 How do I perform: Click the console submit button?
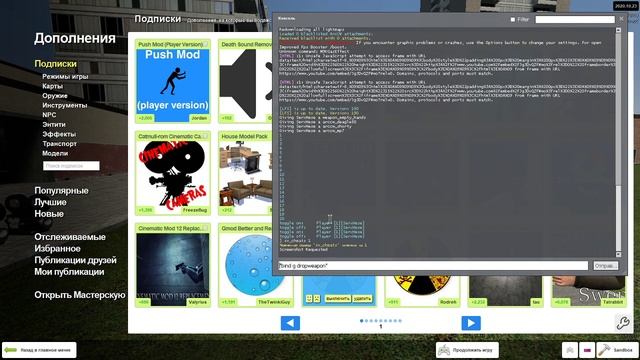pos(605,266)
